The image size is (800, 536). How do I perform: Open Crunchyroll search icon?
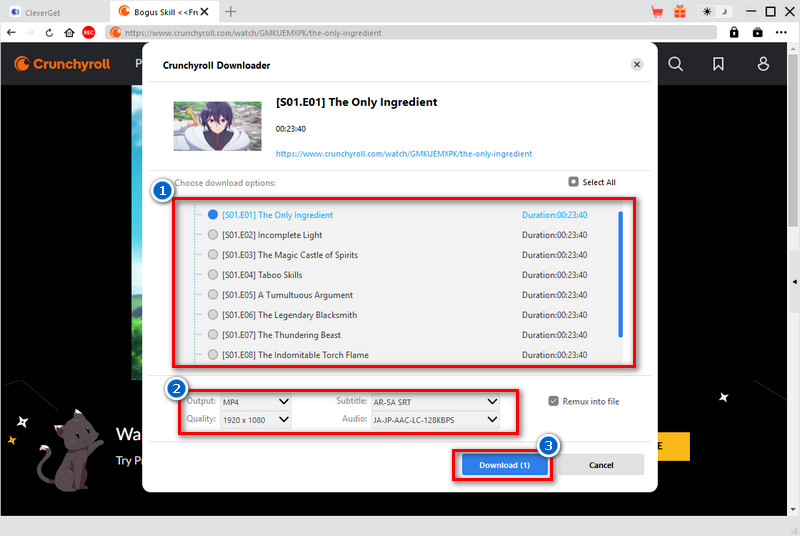[676, 64]
